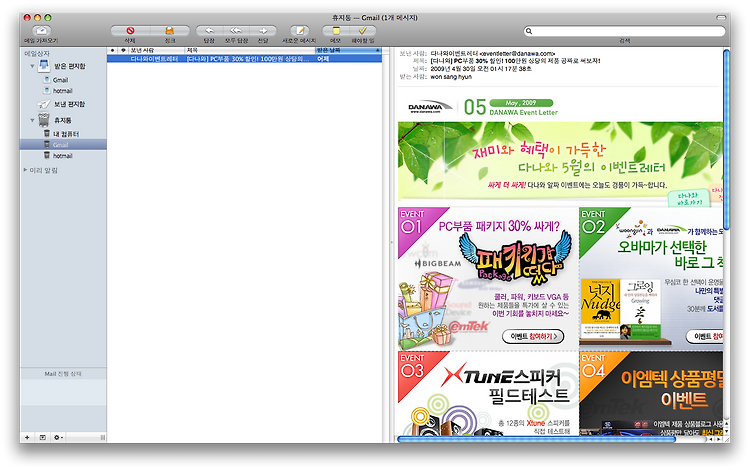The width and height of the screenshot is (750, 470).
Task: Open the Event 04 이엠텍 review banner
Action: pos(651,393)
